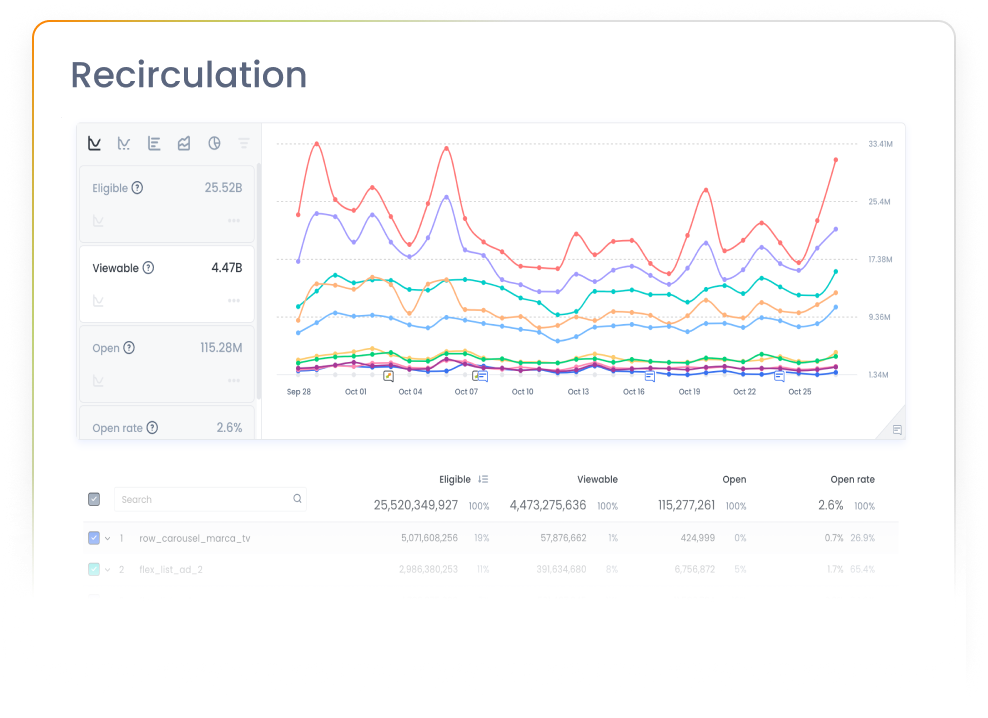The height and width of the screenshot is (718, 988).
Task: Expand the row_carousel_marca_tv row chevron
Action: tap(107, 538)
